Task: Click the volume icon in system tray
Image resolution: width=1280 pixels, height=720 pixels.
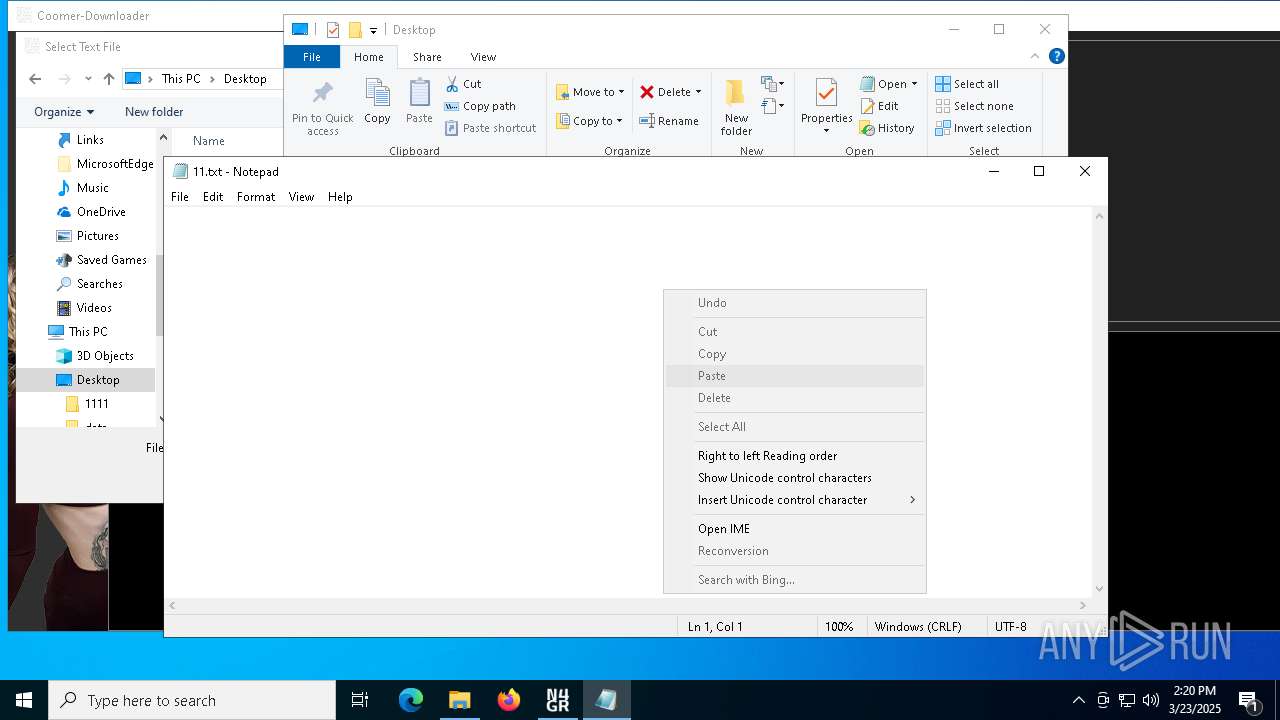Action: point(1151,700)
